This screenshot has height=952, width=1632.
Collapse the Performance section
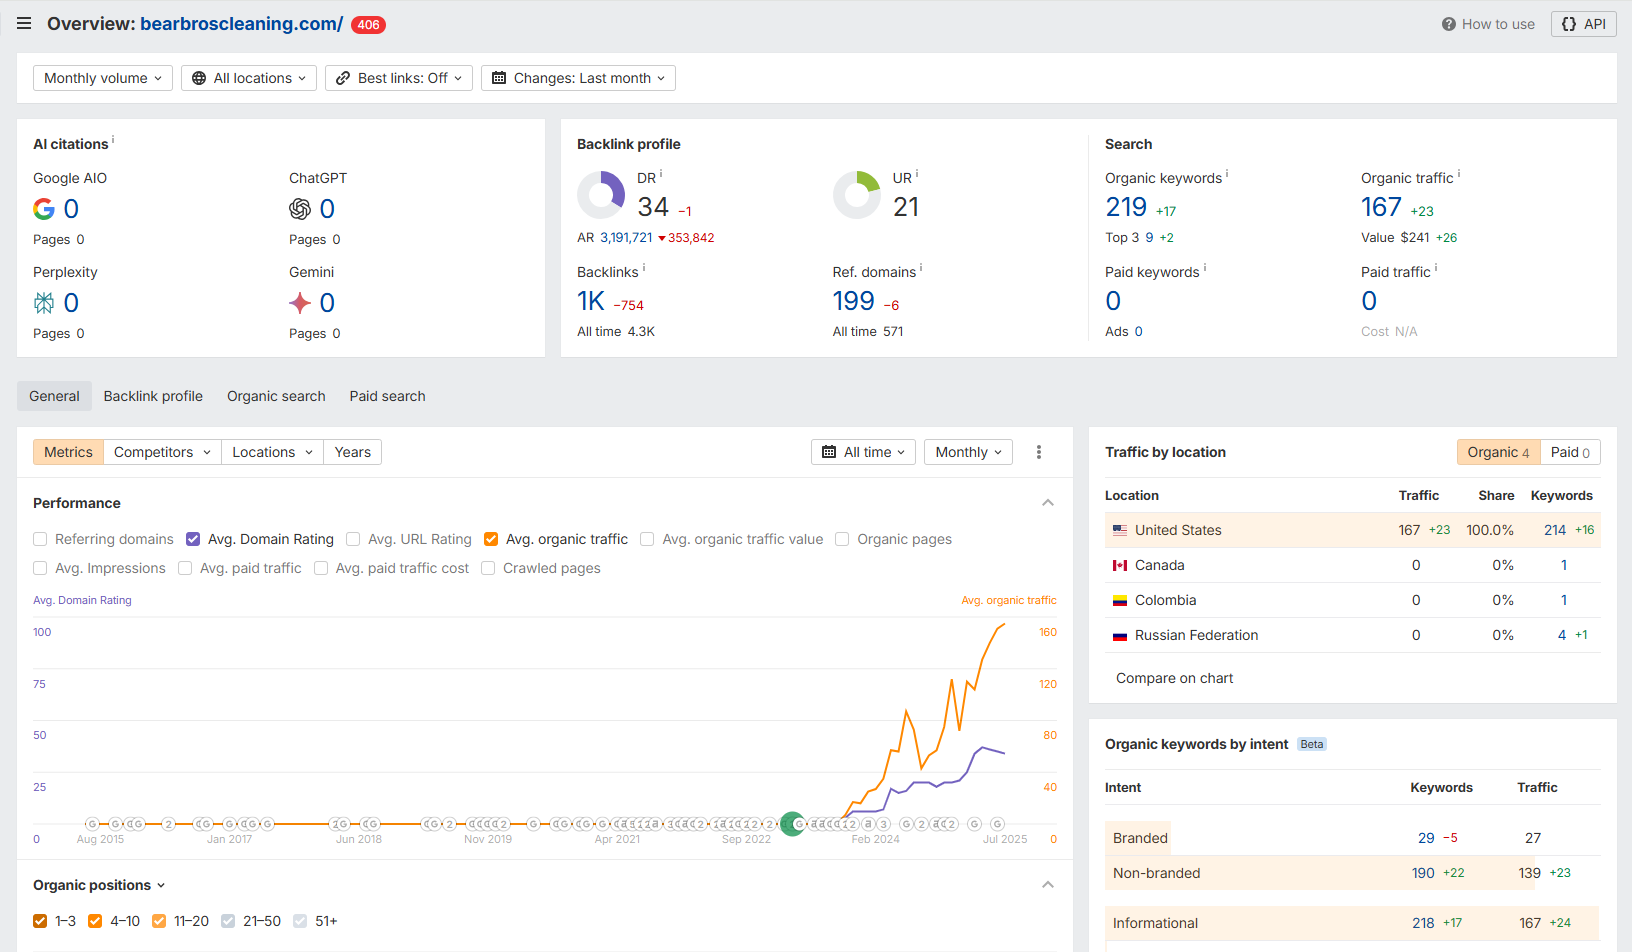tap(1047, 503)
